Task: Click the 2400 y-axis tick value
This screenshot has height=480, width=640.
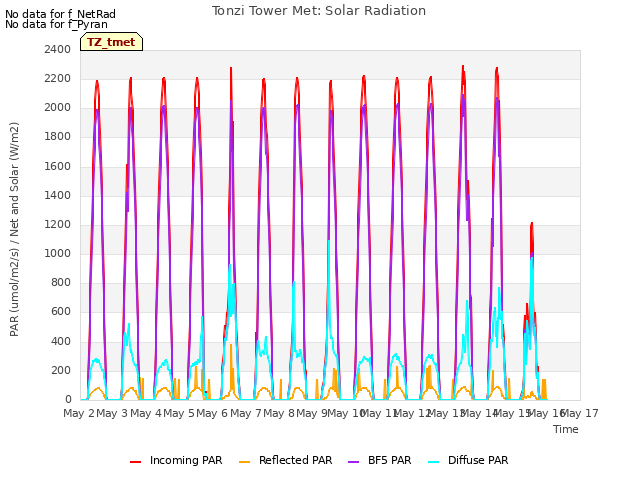Action: pyautogui.click(x=58, y=49)
